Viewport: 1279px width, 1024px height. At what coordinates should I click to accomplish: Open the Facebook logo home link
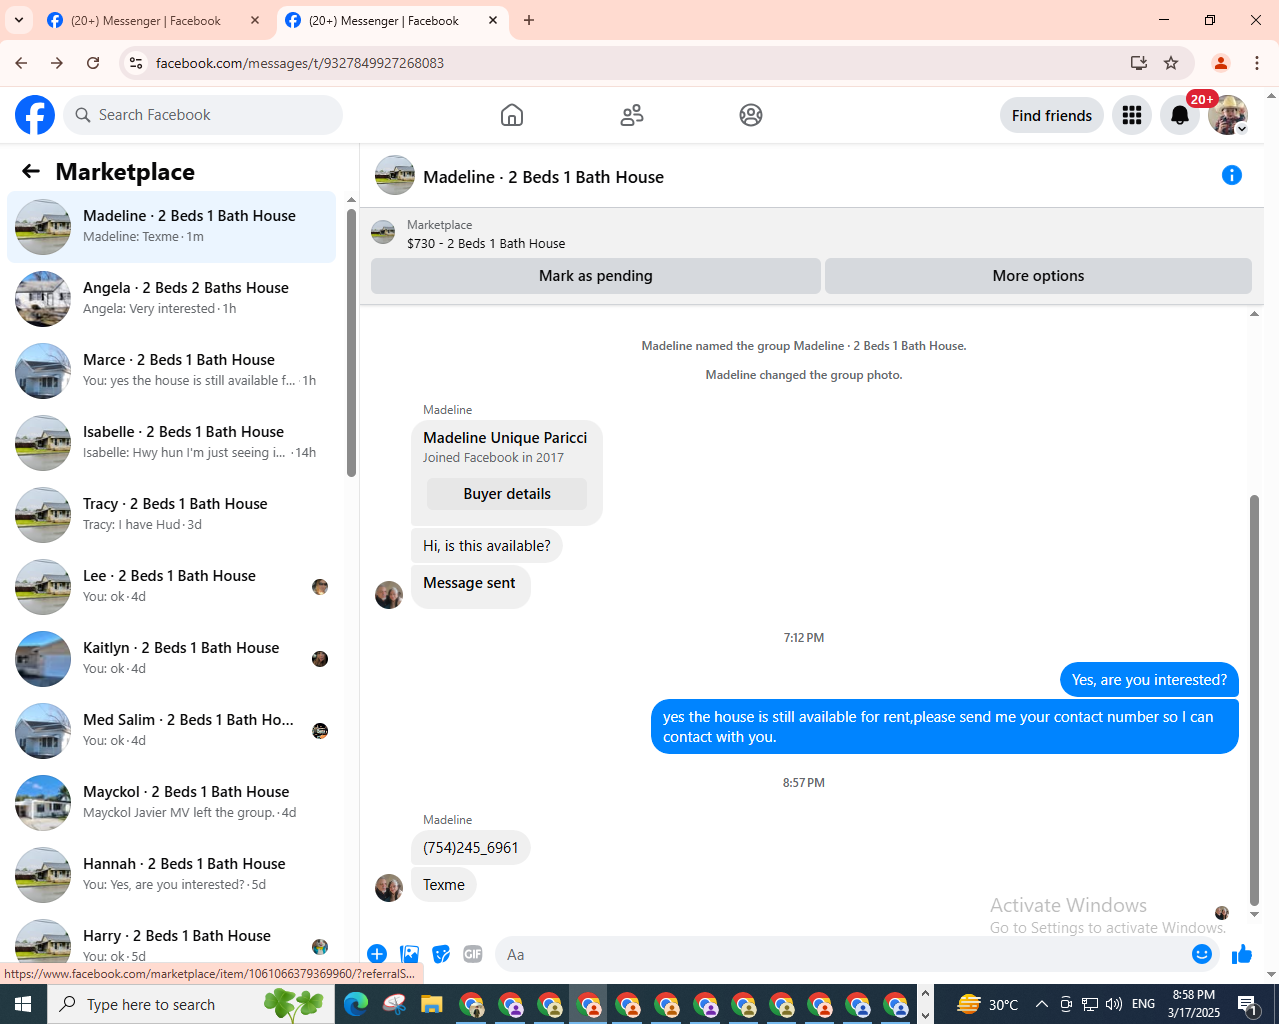coord(35,115)
